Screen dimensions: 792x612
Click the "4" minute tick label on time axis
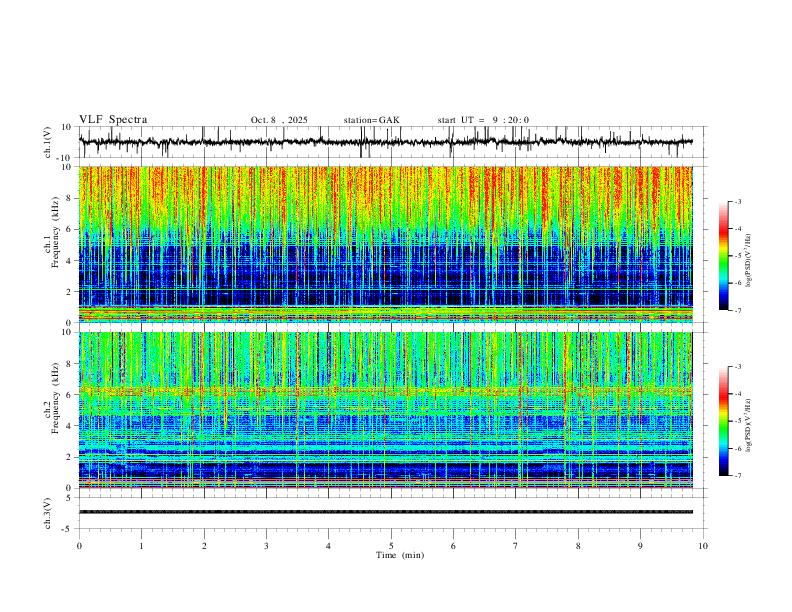pos(329,546)
